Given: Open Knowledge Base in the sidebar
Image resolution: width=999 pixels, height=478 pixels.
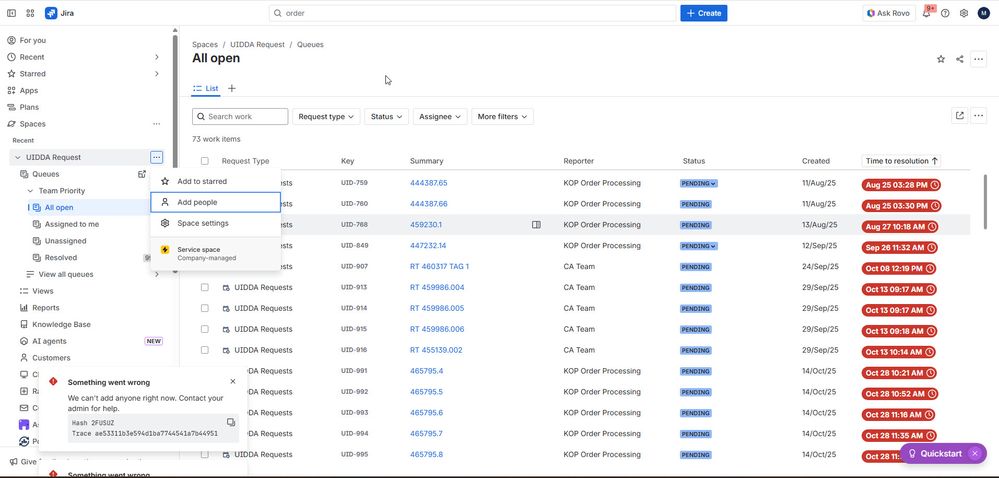Looking at the screenshot, I should [61, 324].
